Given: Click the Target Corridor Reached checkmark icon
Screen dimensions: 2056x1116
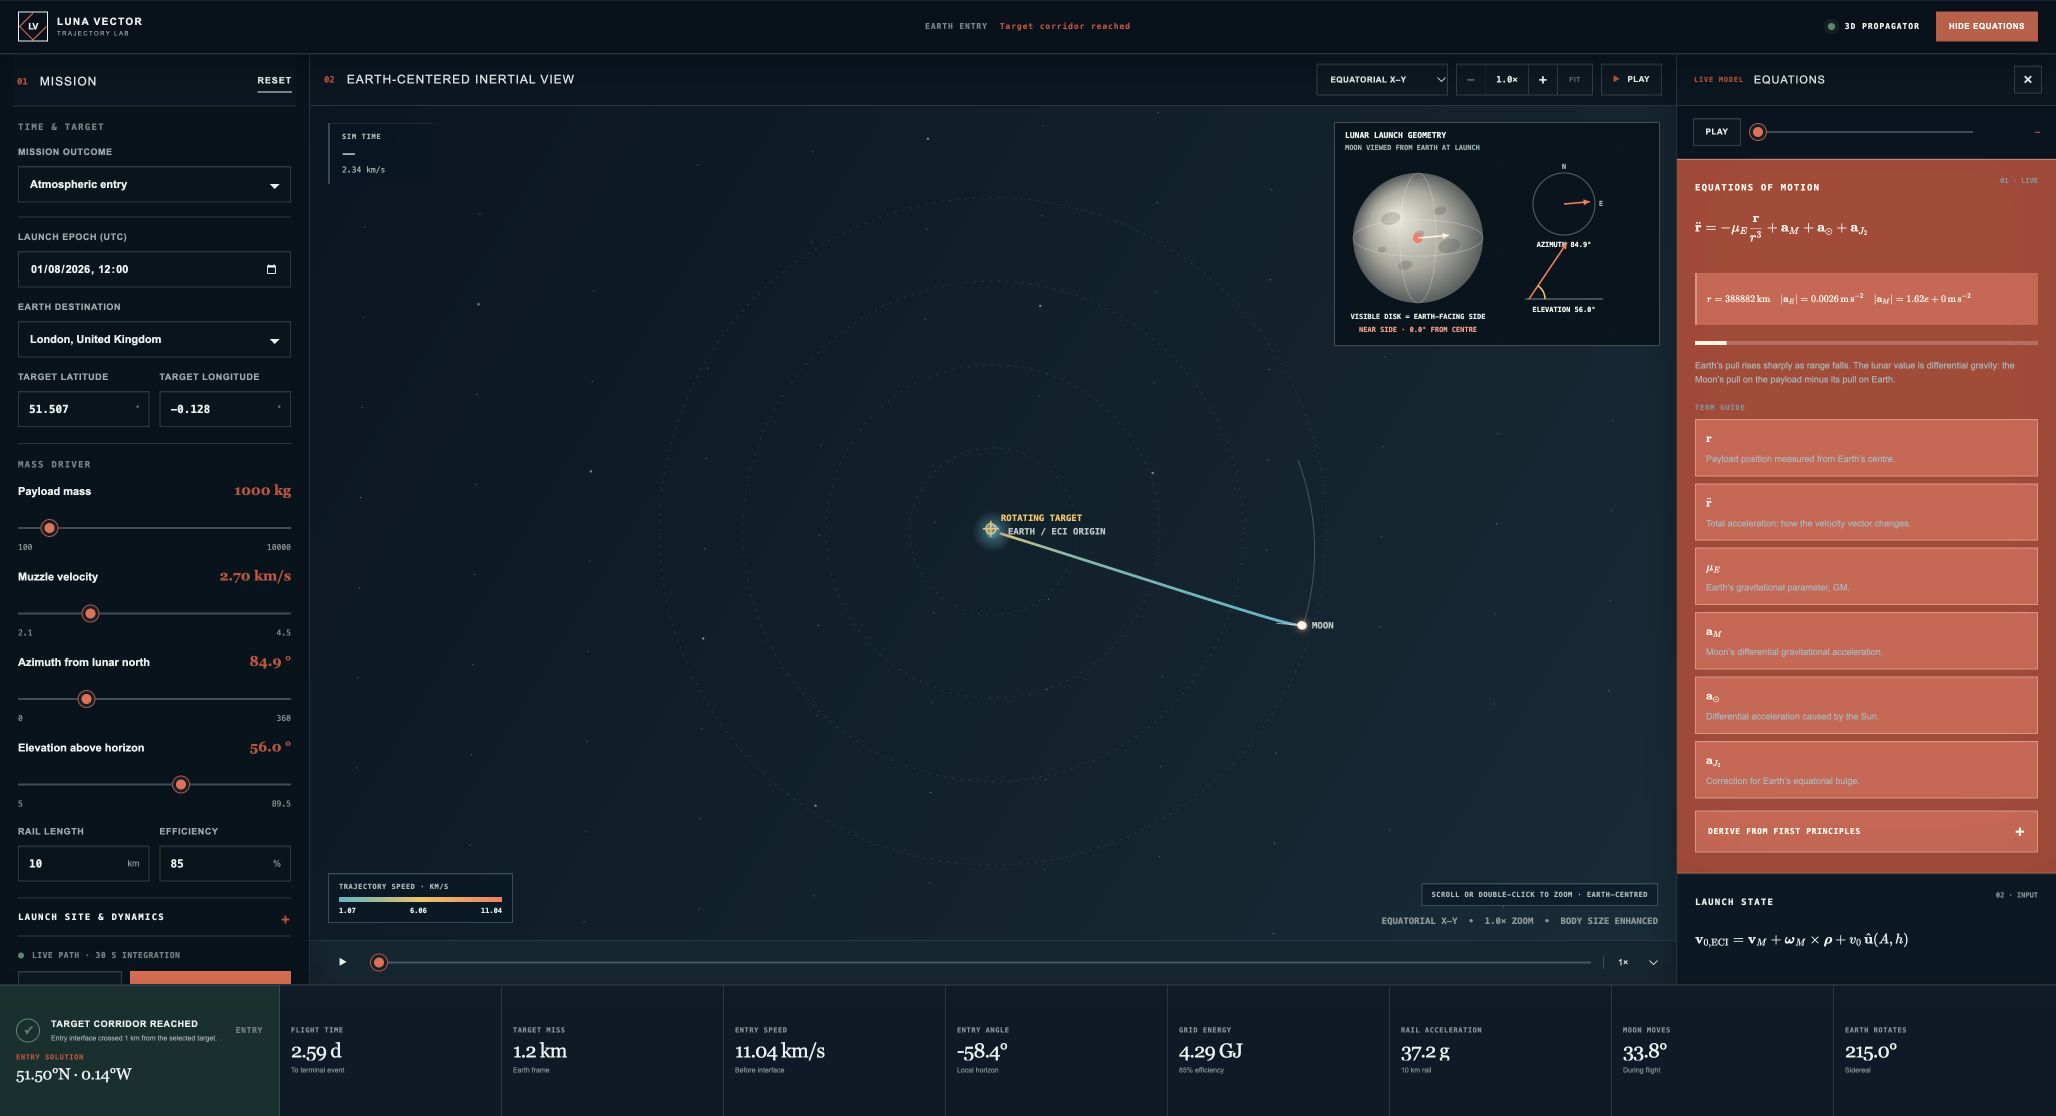Looking at the screenshot, I should point(28,1029).
